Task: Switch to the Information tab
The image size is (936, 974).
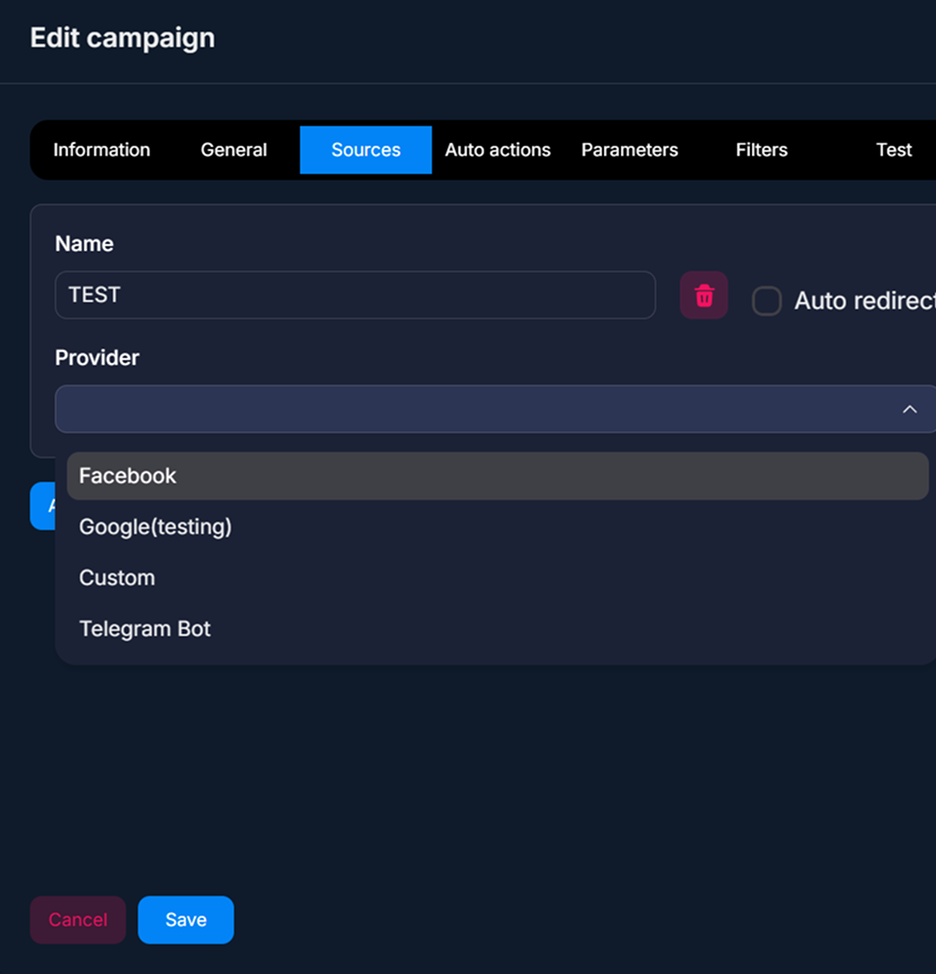Action: [x=102, y=150]
